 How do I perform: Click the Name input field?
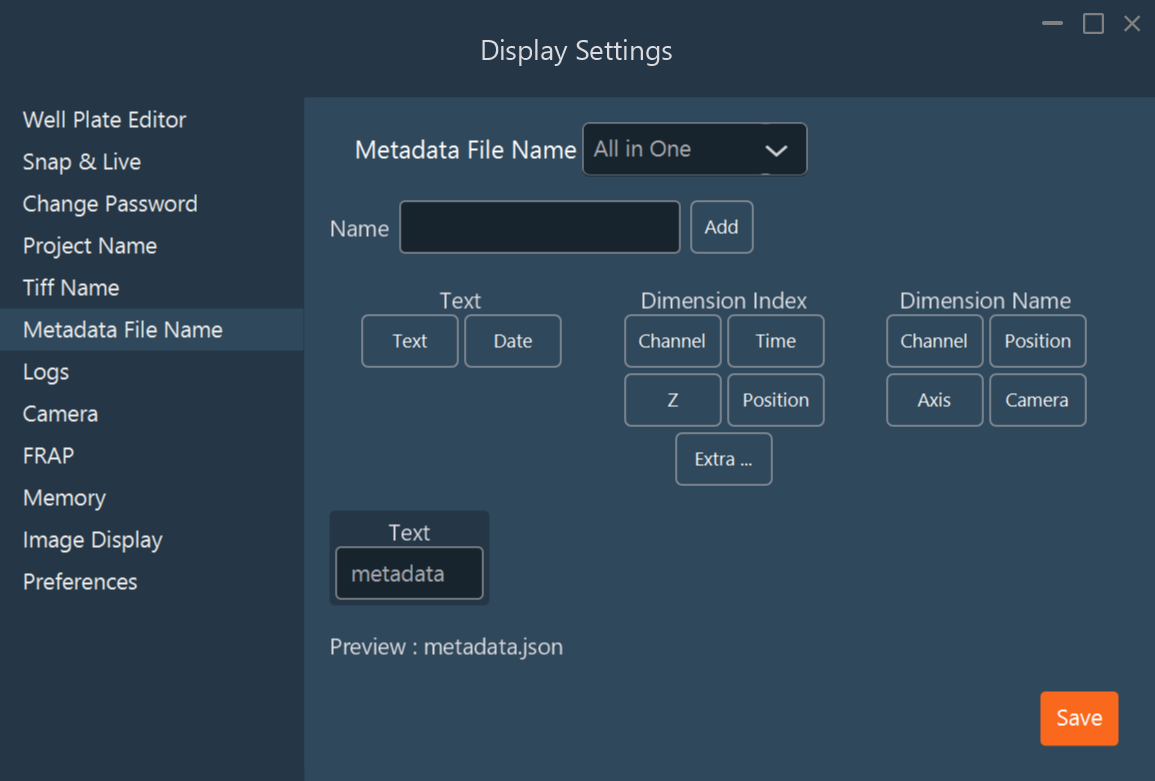pyautogui.click(x=539, y=227)
